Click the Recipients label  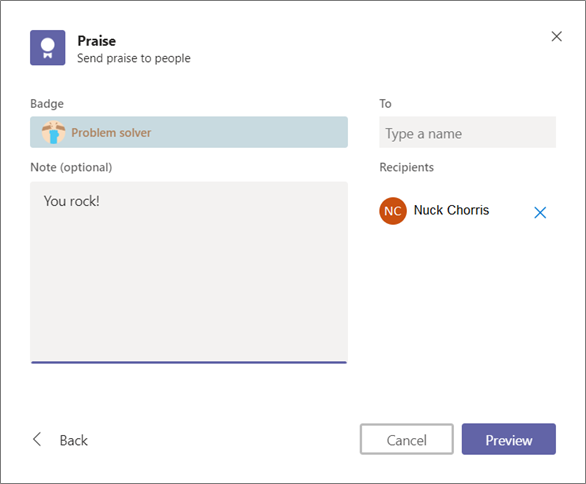[407, 167]
